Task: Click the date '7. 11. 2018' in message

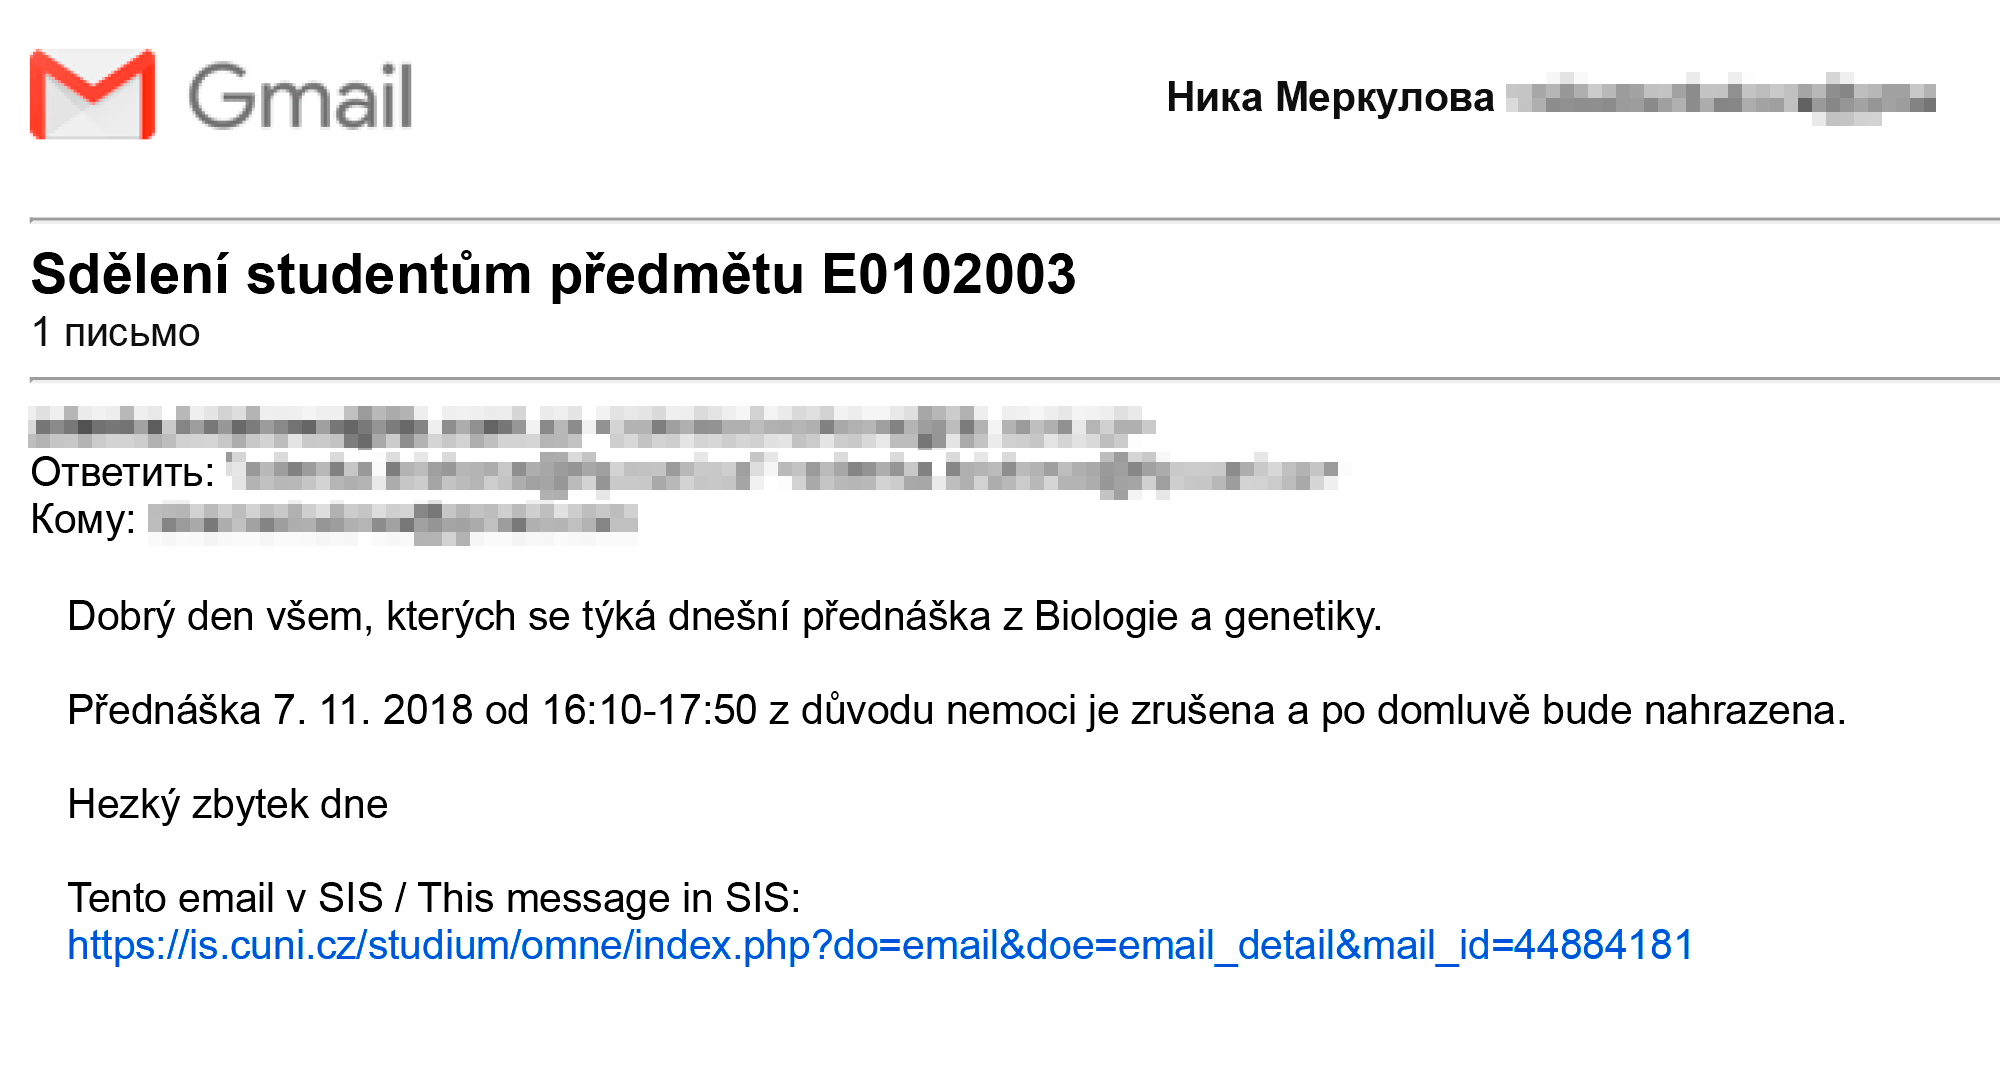Action: (373, 710)
